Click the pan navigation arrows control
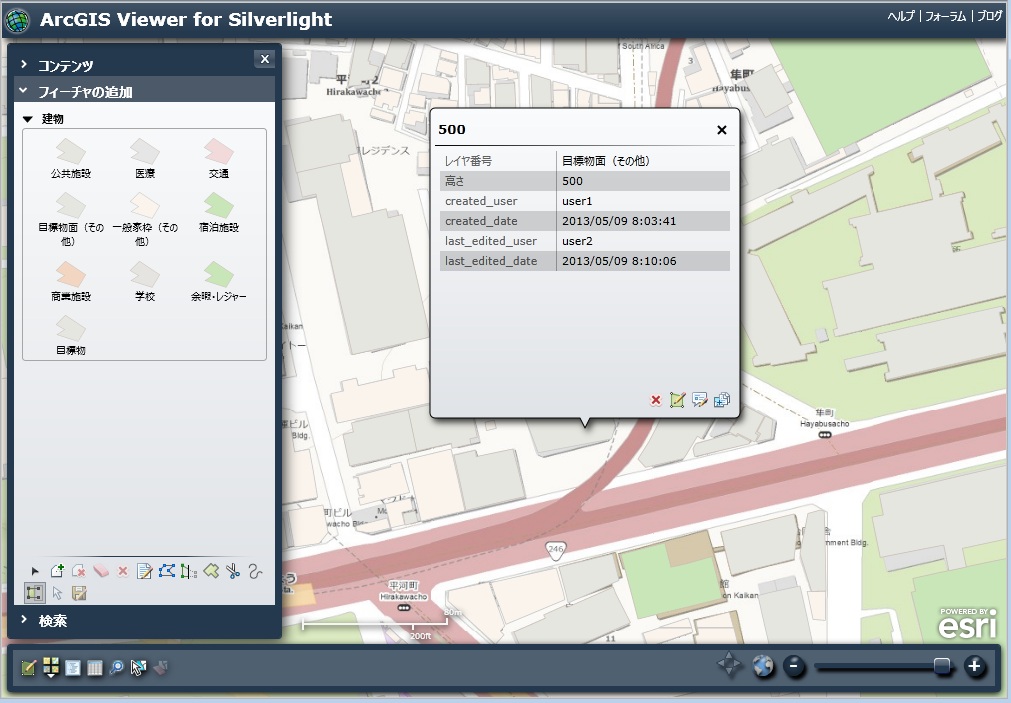The width and height of the screenshot is (1011, 703). (729, 665)
